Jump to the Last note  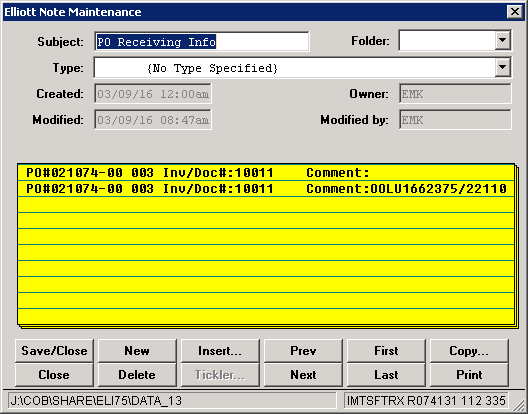(386, 375)
